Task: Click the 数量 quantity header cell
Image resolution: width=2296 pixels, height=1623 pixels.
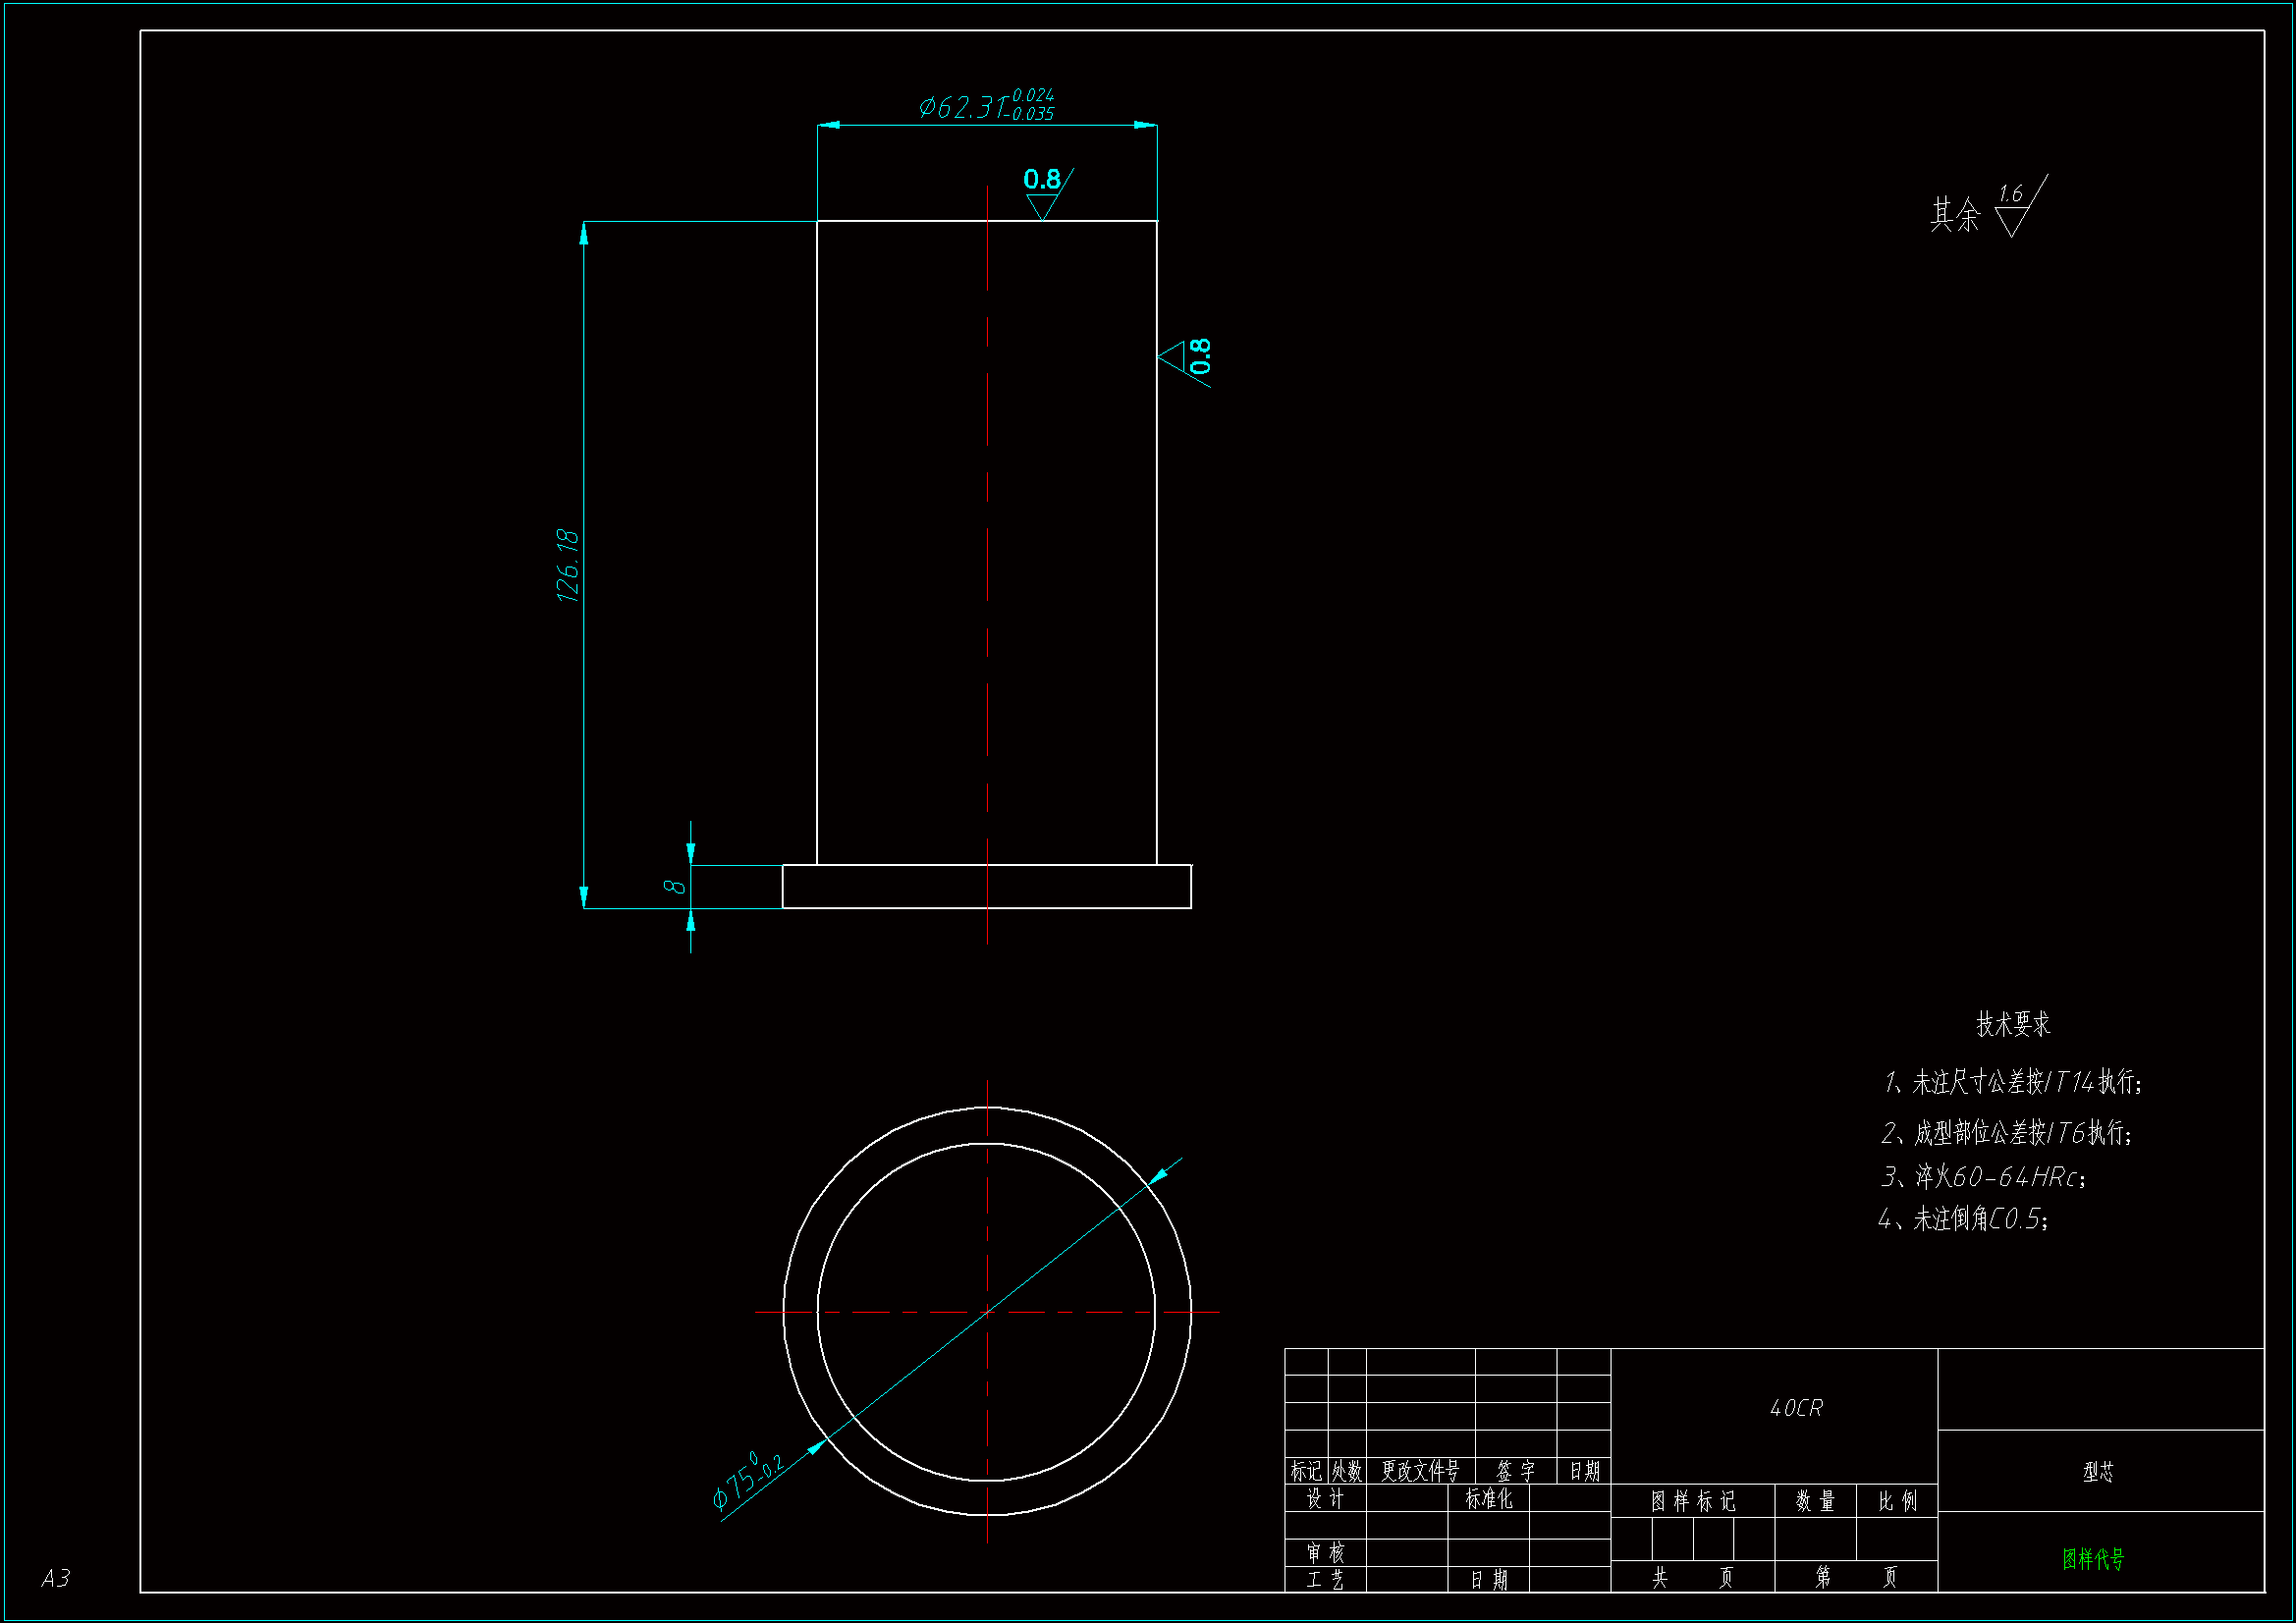Action: (1815, 1501)
